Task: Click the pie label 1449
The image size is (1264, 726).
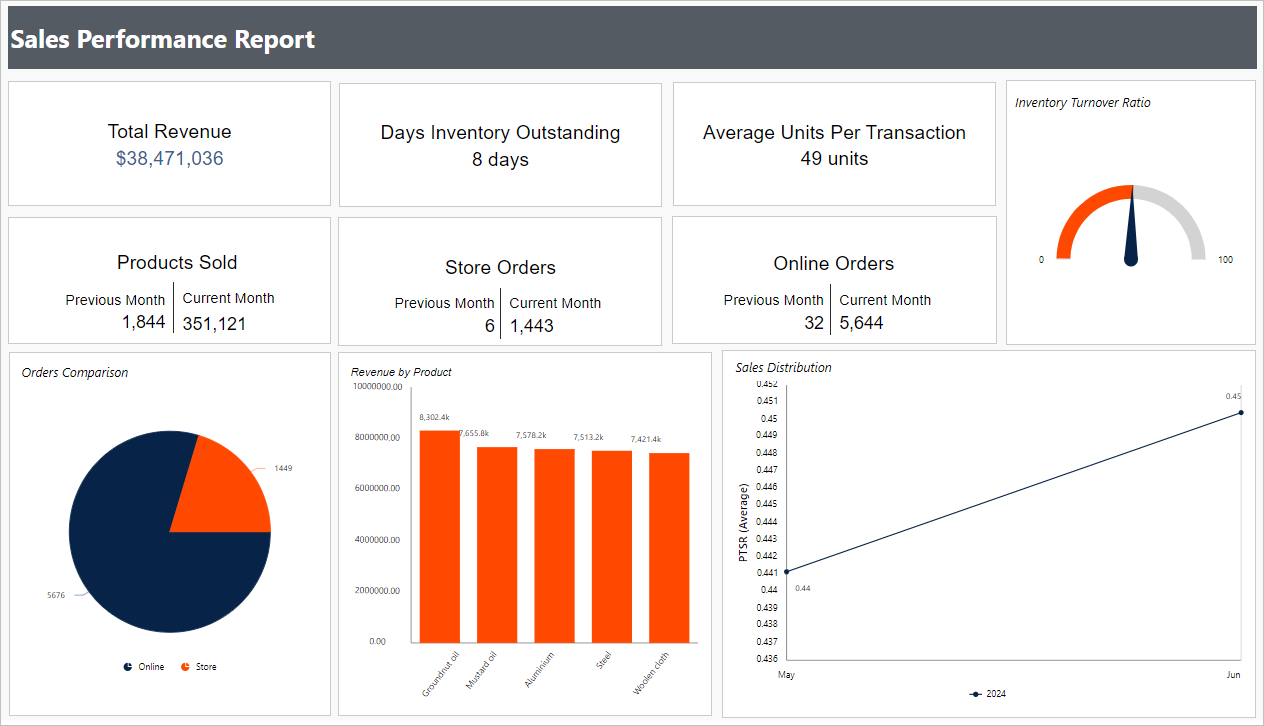Action: tap(283, 468)
